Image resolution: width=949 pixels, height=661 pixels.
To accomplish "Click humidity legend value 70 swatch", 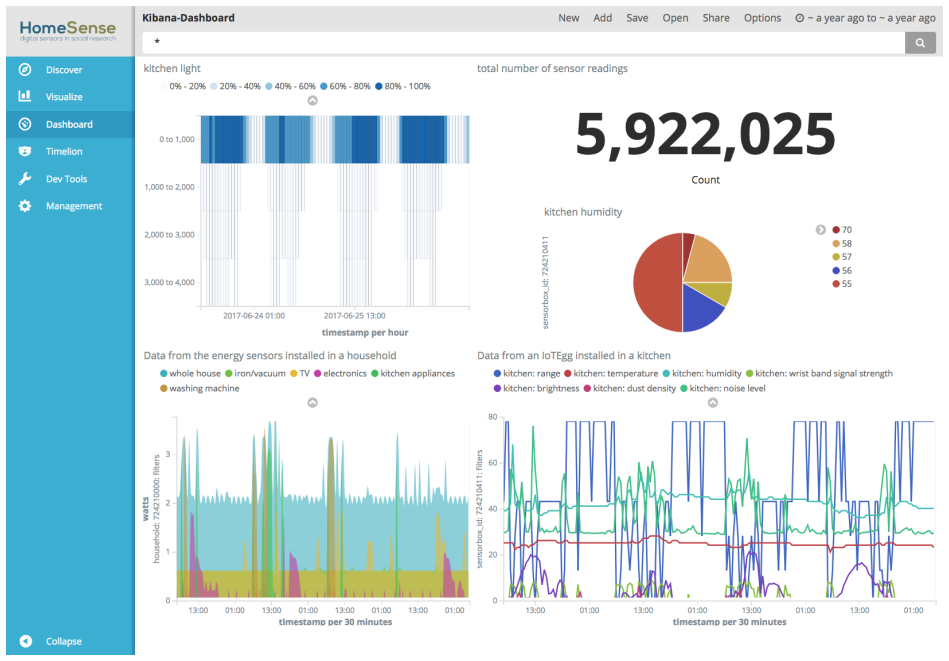I will click(836, 230).
